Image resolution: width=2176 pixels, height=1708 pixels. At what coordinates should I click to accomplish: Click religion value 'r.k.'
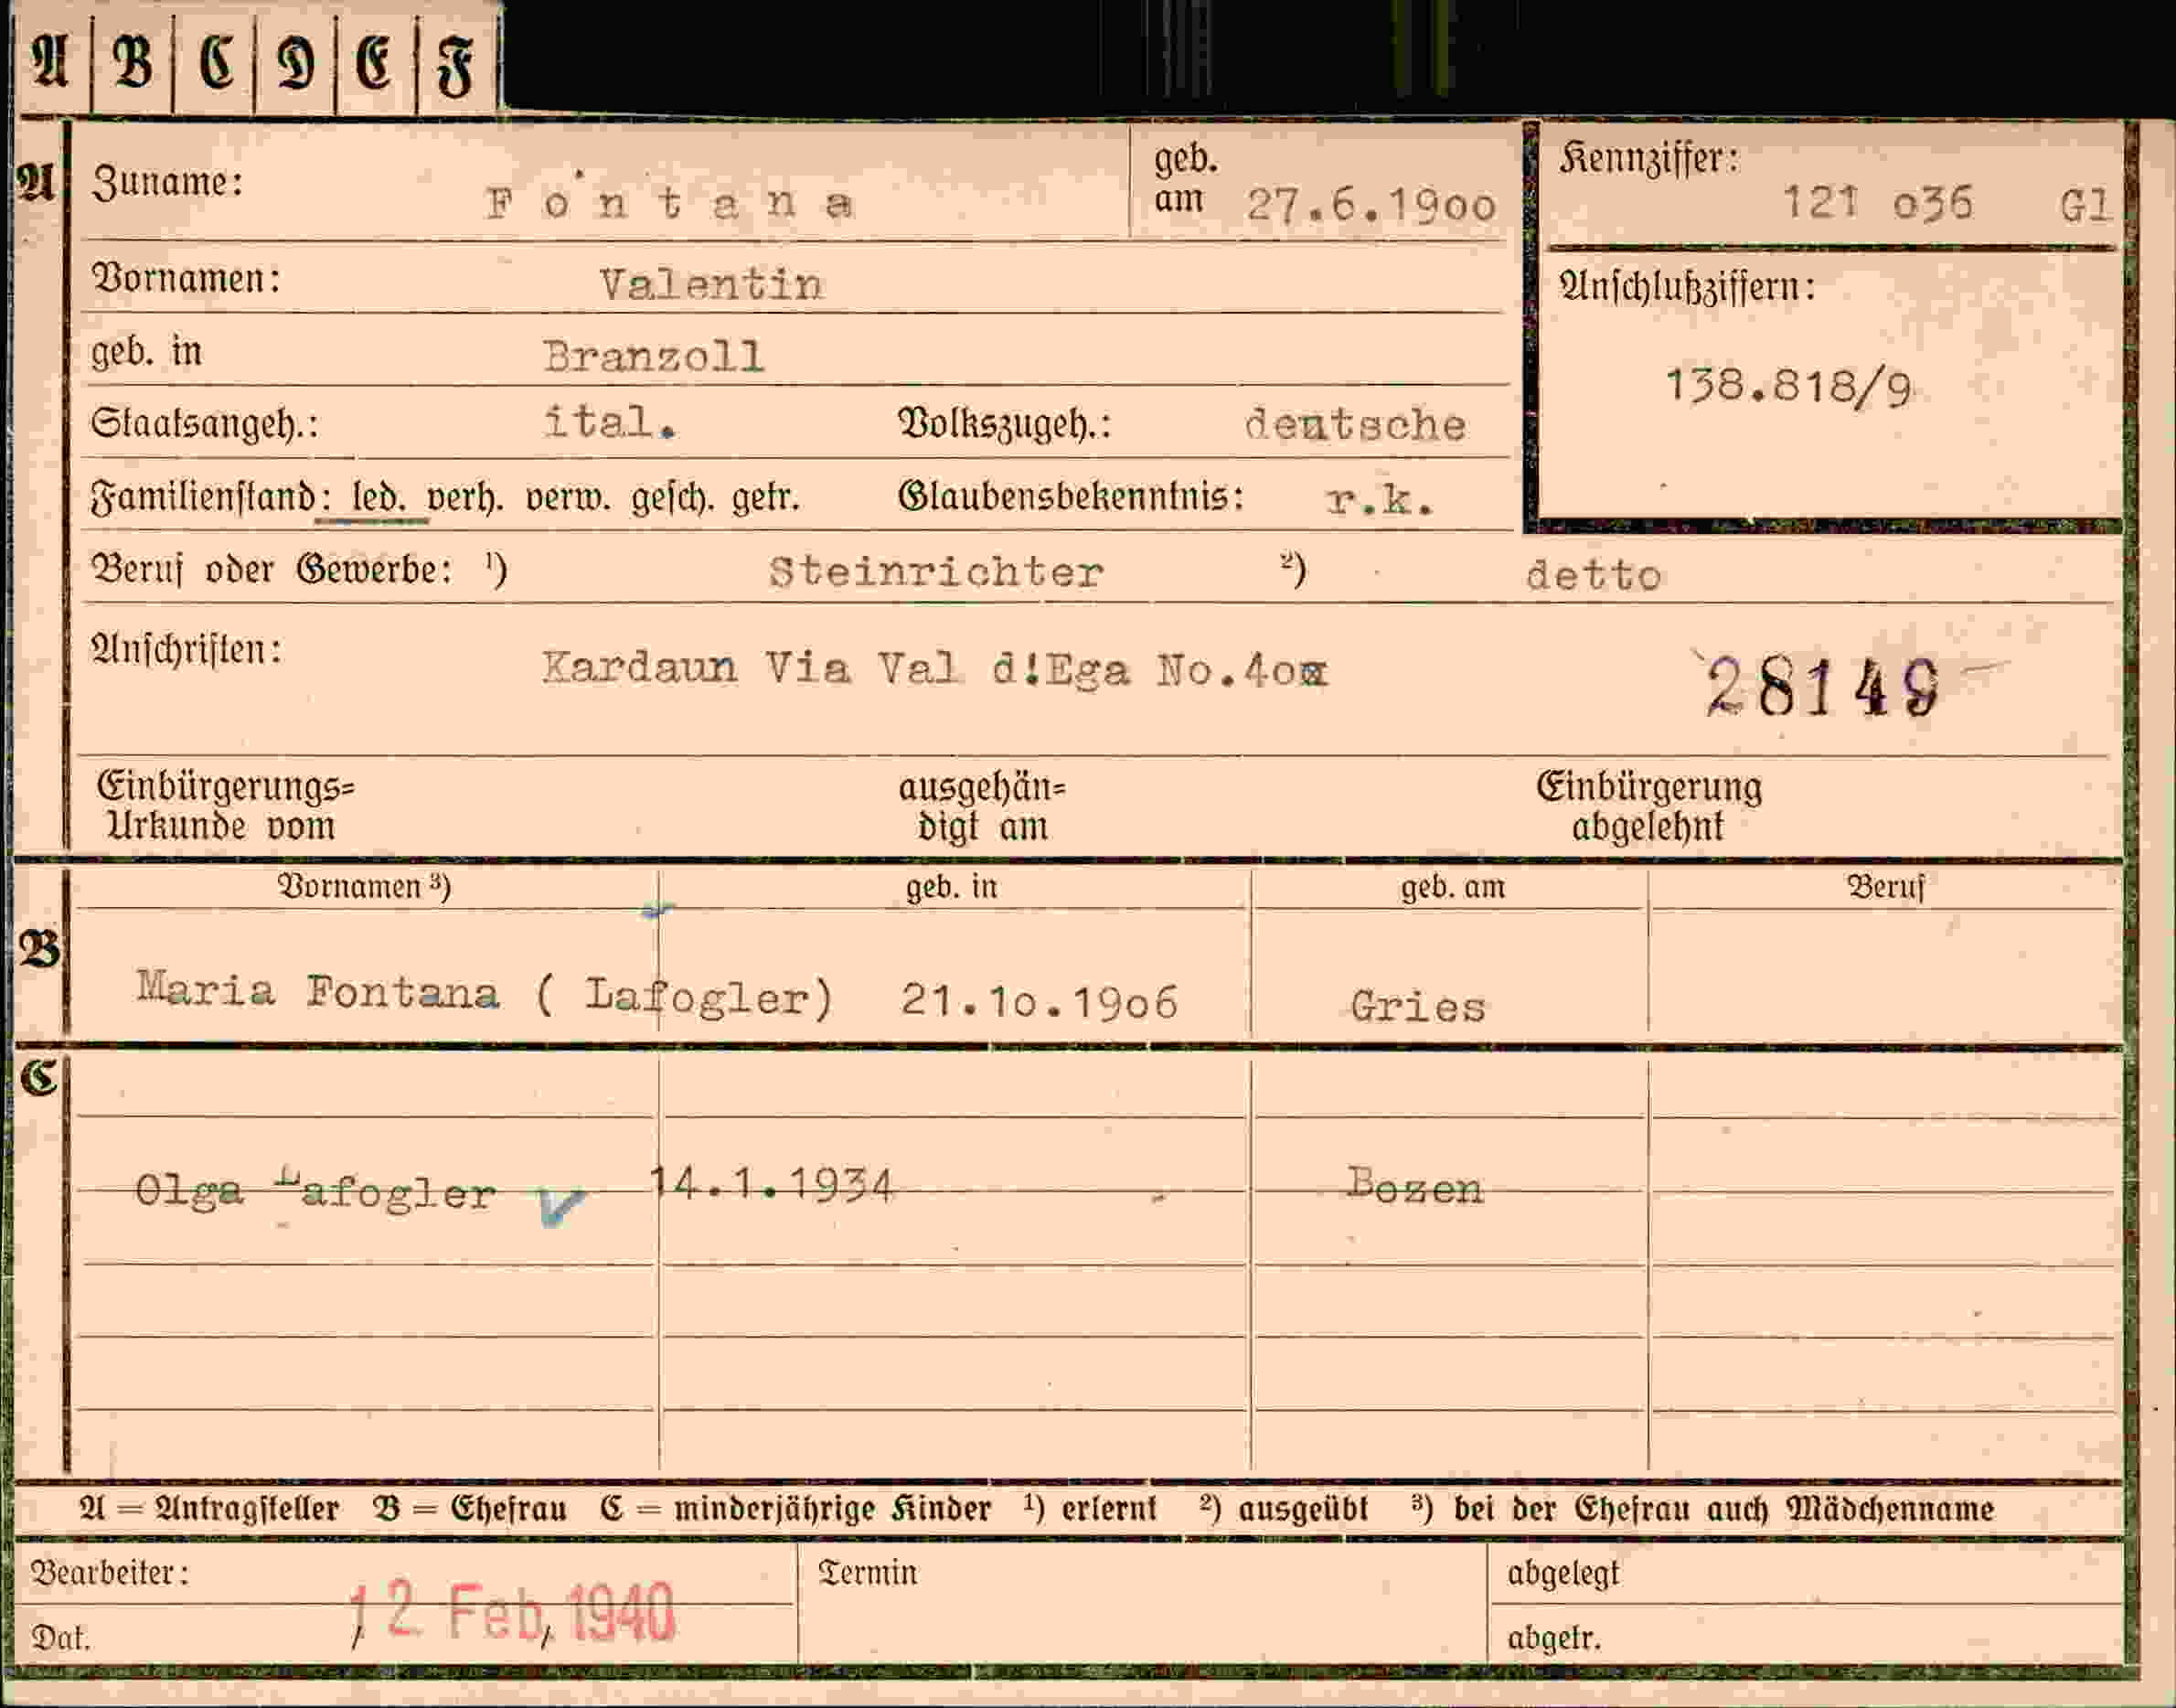(1380, 498)
